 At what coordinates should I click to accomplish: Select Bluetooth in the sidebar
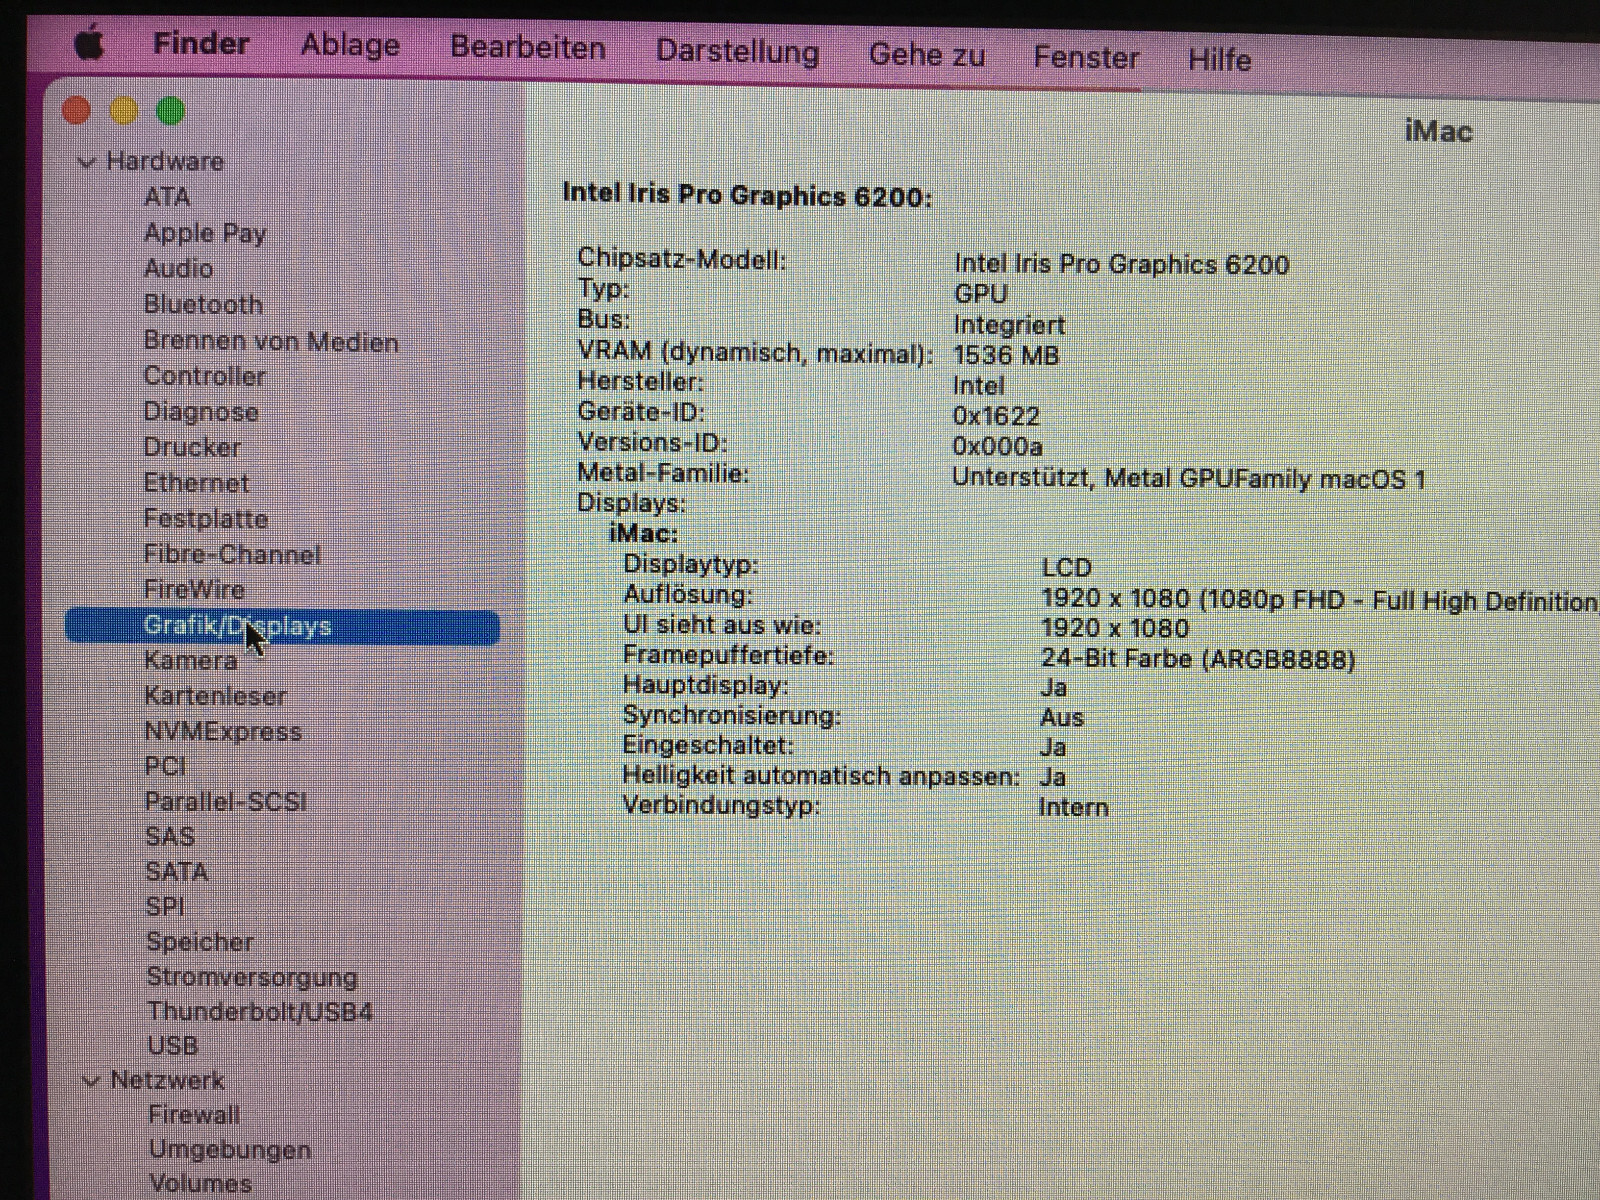203,304
